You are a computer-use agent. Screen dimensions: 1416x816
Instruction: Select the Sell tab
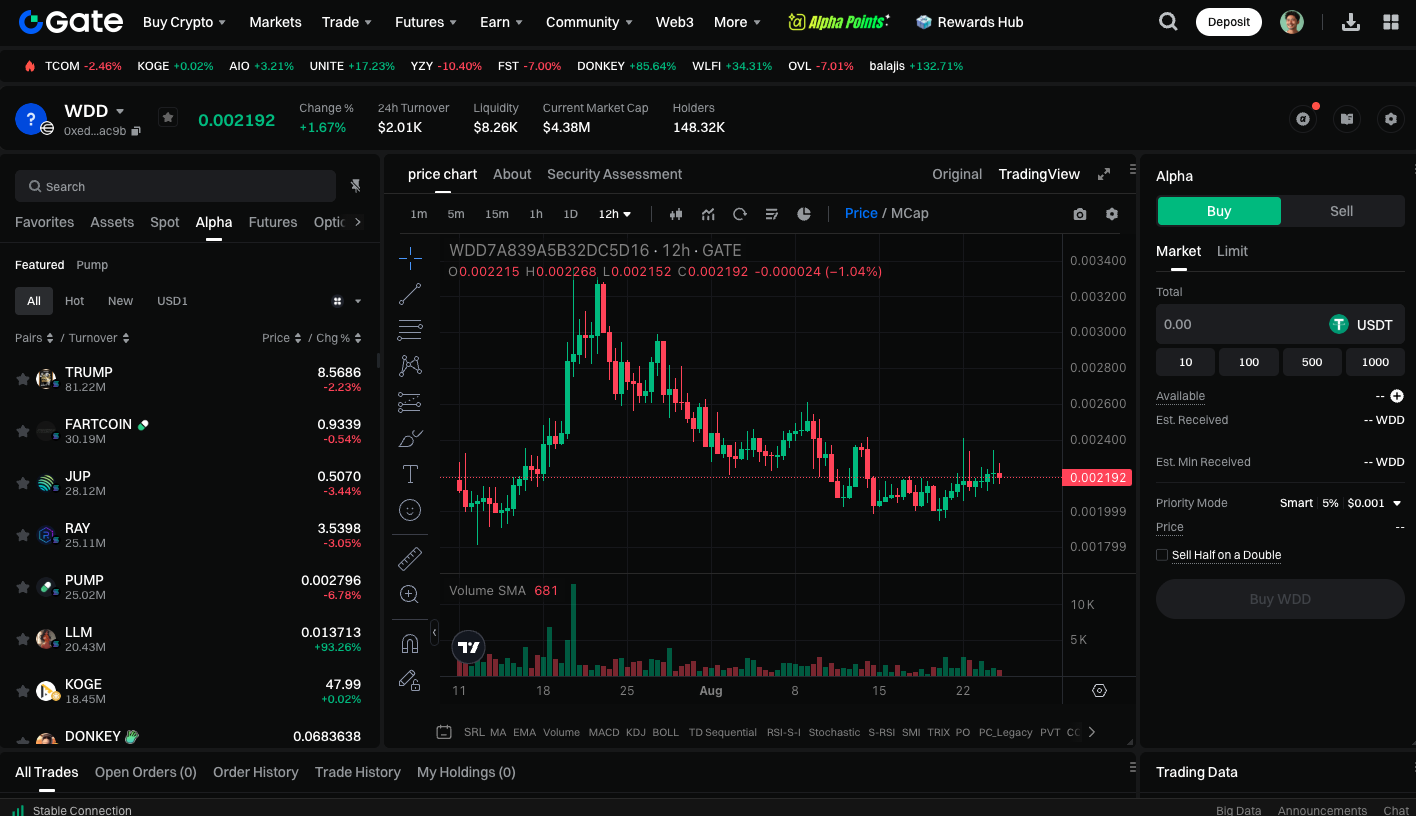[x=1342, y=211]
